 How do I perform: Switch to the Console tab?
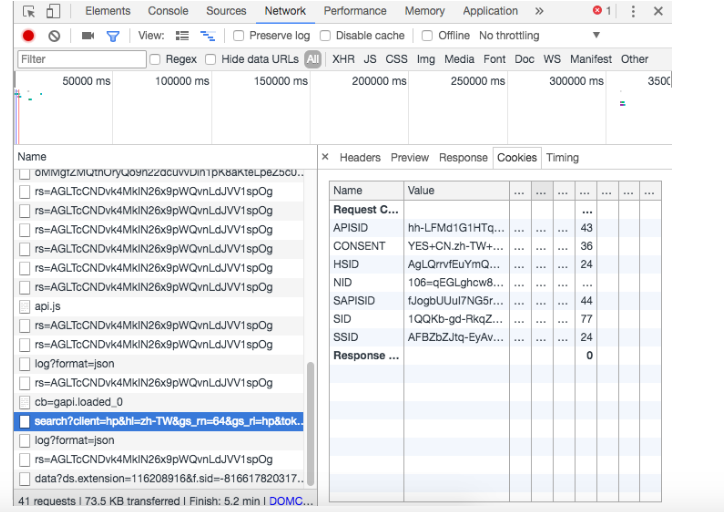pos(168,11)
